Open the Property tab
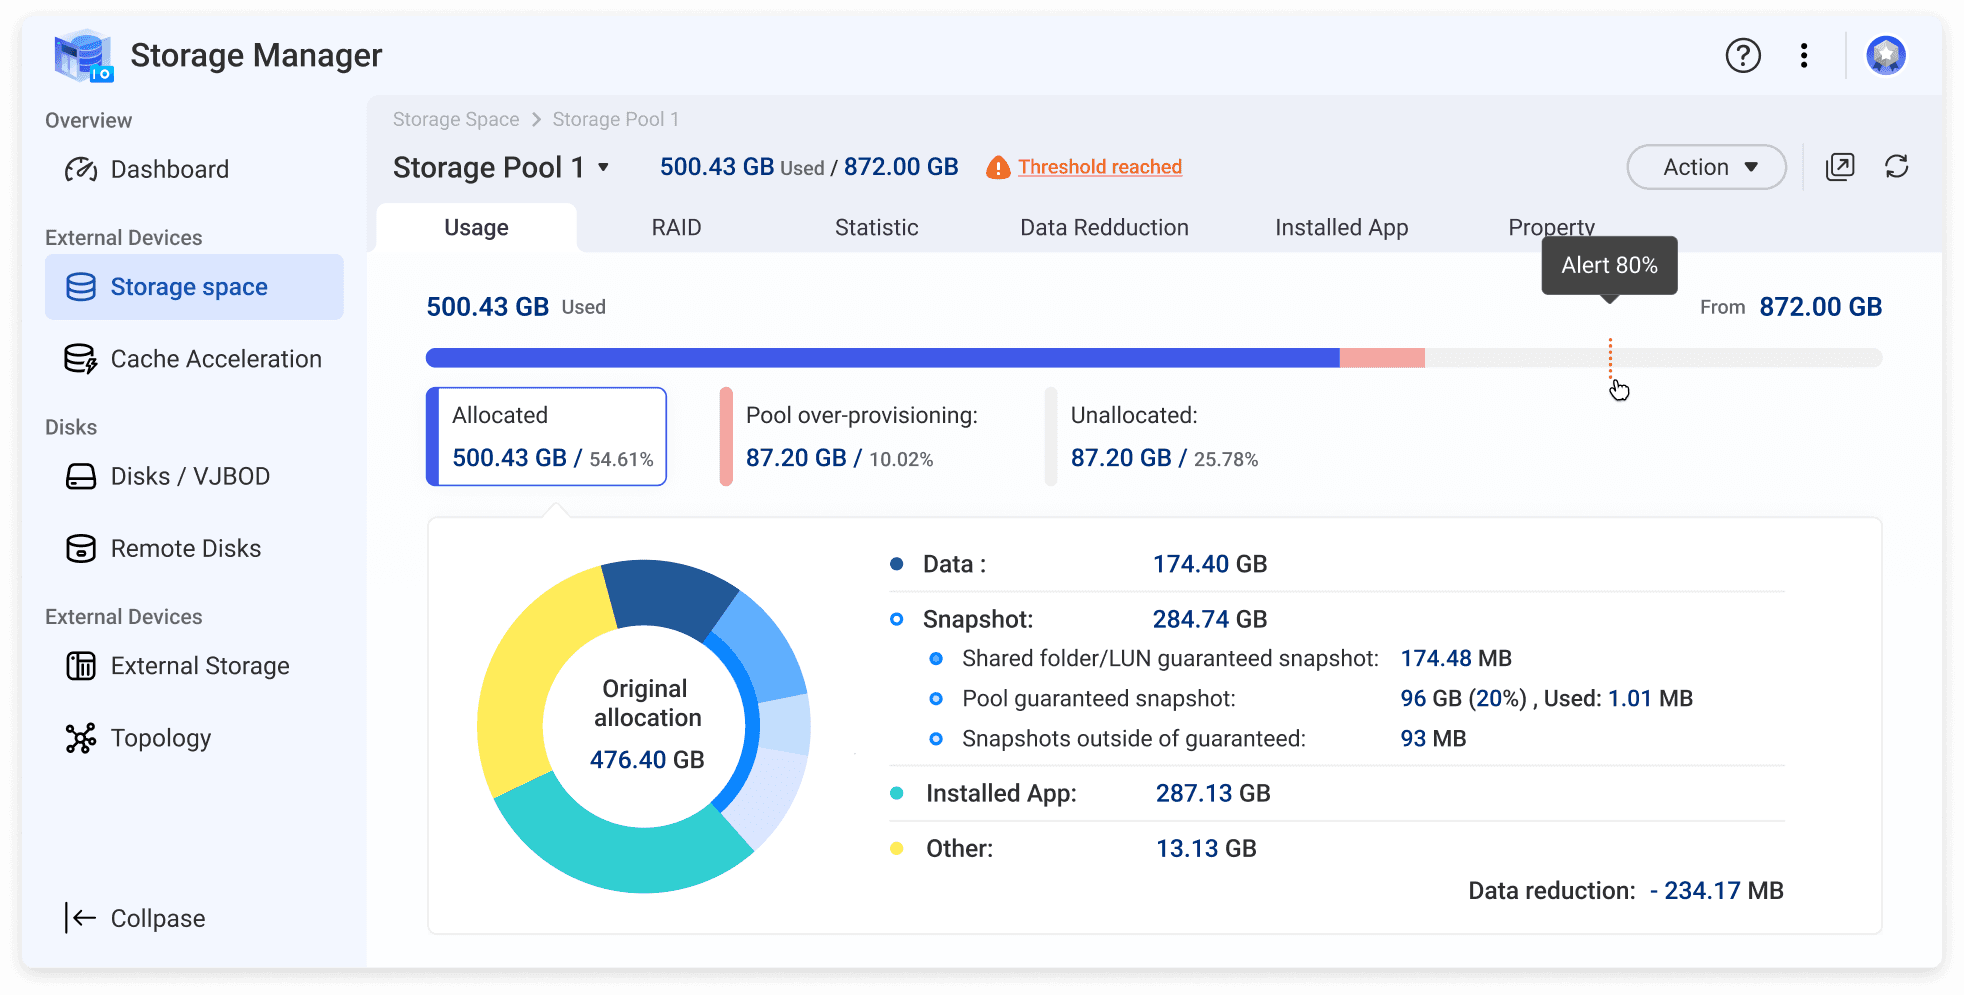Viewport: 1964px width, 995px height. [x=1552, y=227]
